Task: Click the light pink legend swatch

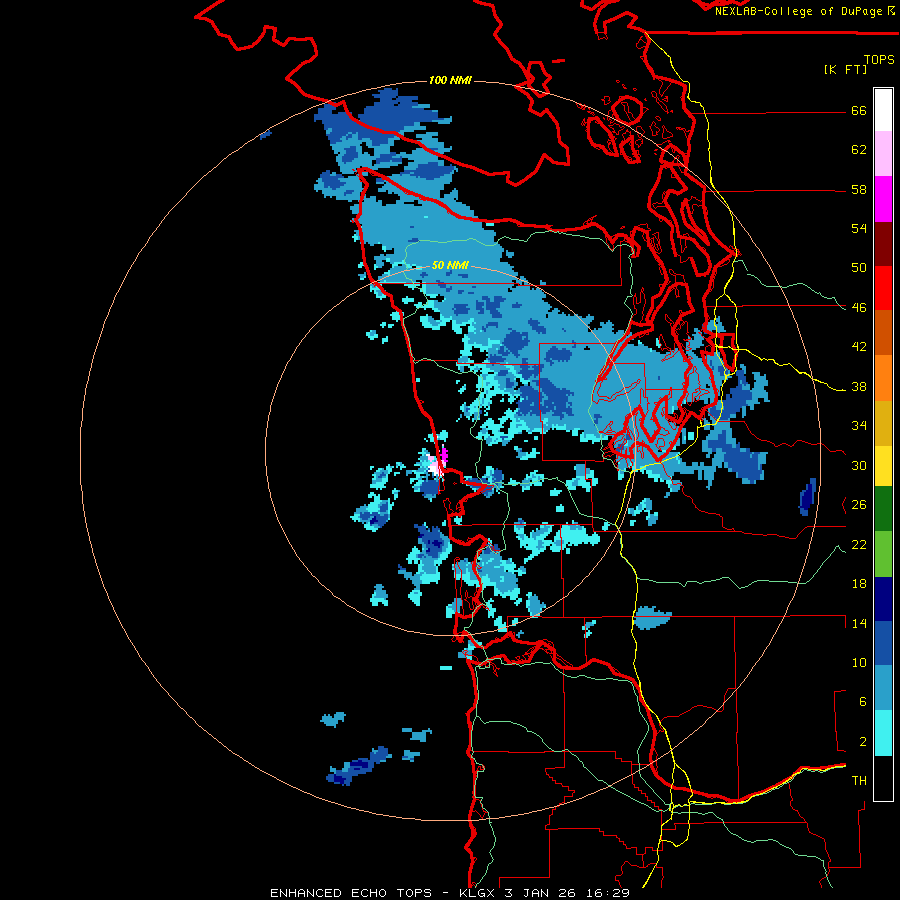Action: [x=883, y=153]
